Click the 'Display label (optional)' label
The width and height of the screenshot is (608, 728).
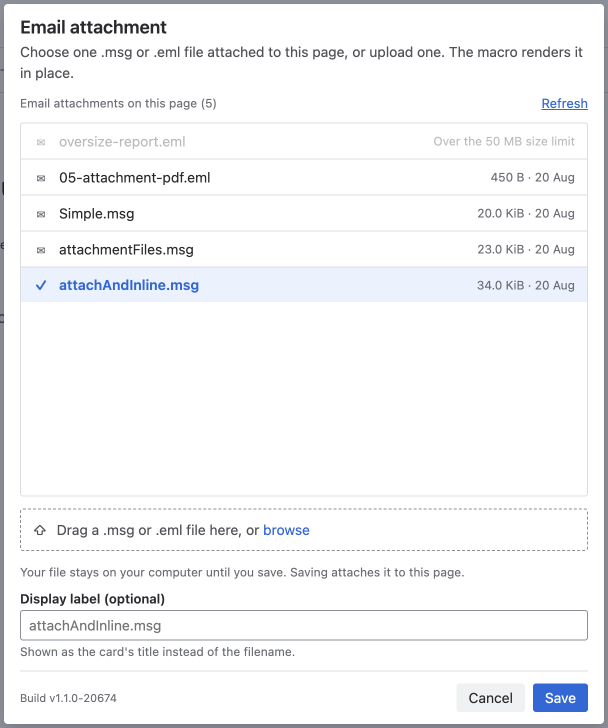93,599
